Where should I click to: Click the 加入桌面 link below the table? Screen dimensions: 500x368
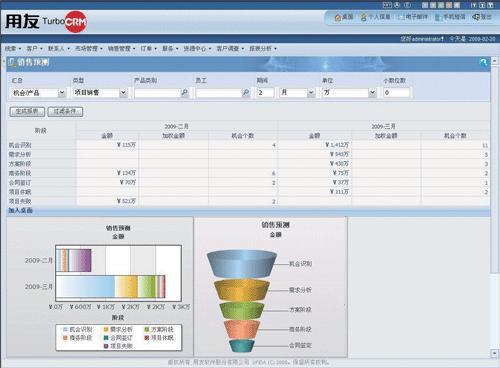pos(20,210)
